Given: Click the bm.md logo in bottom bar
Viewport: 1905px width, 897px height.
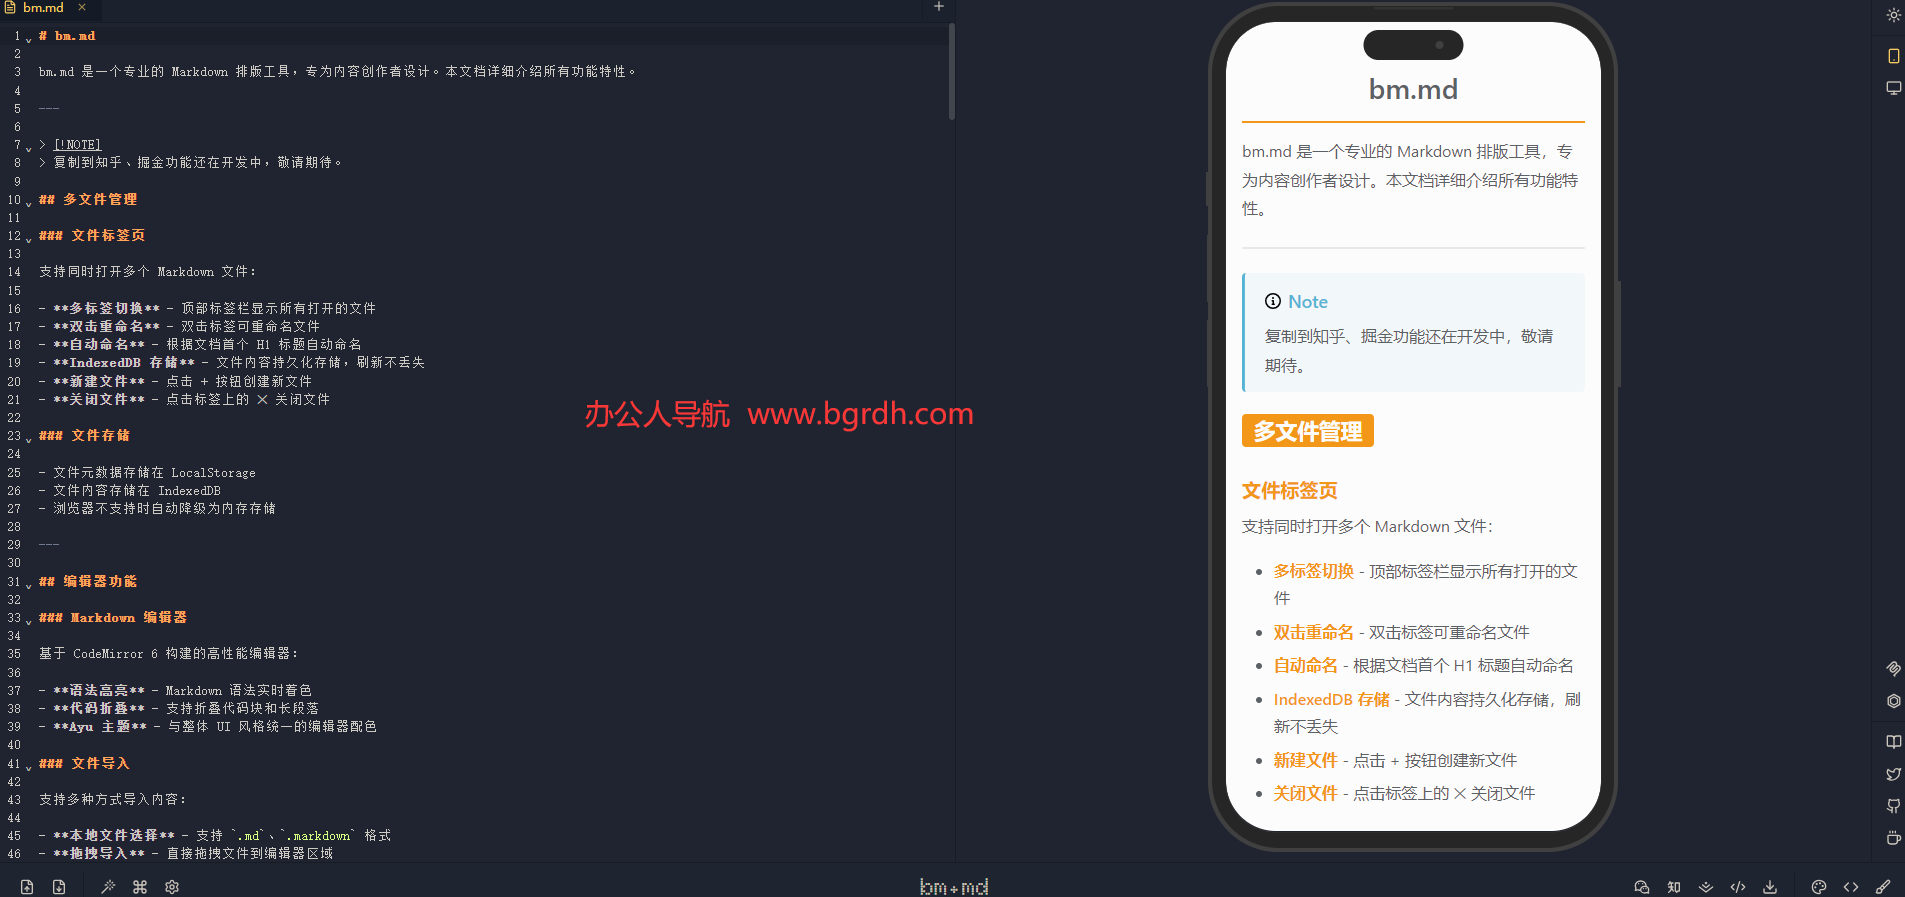Looking at the screenshot, I should coord(953,887).
